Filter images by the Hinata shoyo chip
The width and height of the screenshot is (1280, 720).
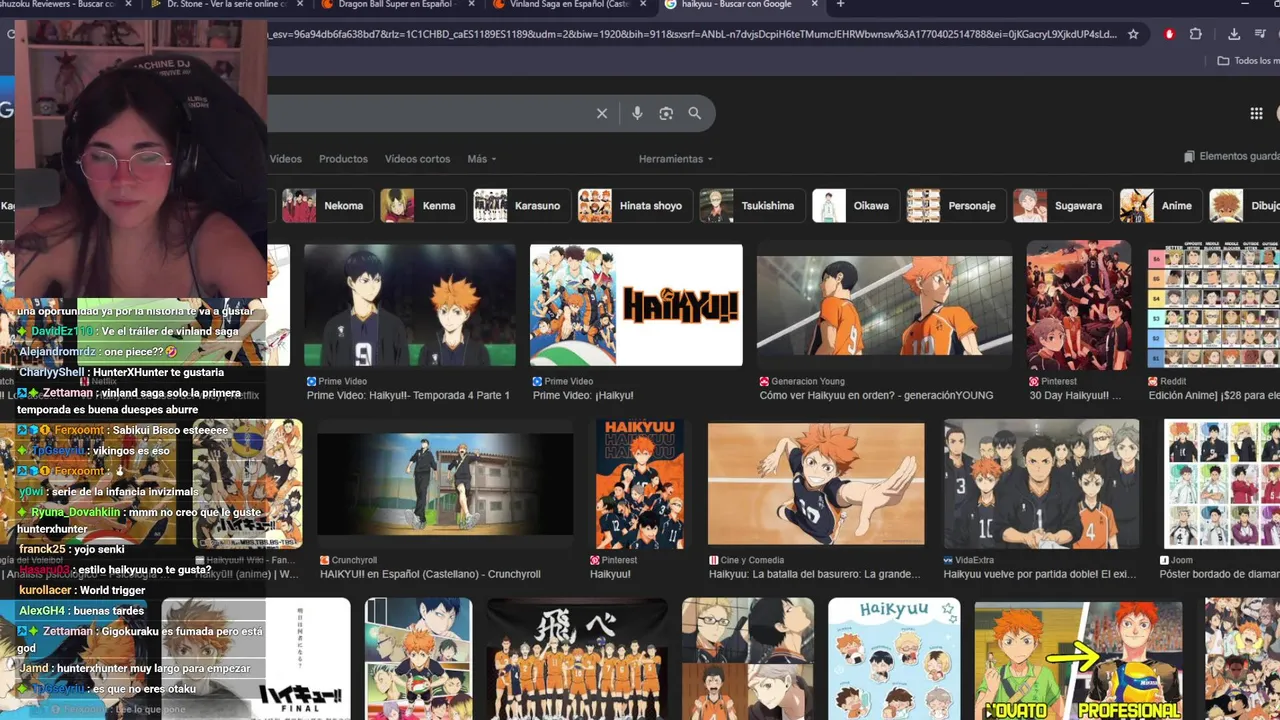(635, 206)
